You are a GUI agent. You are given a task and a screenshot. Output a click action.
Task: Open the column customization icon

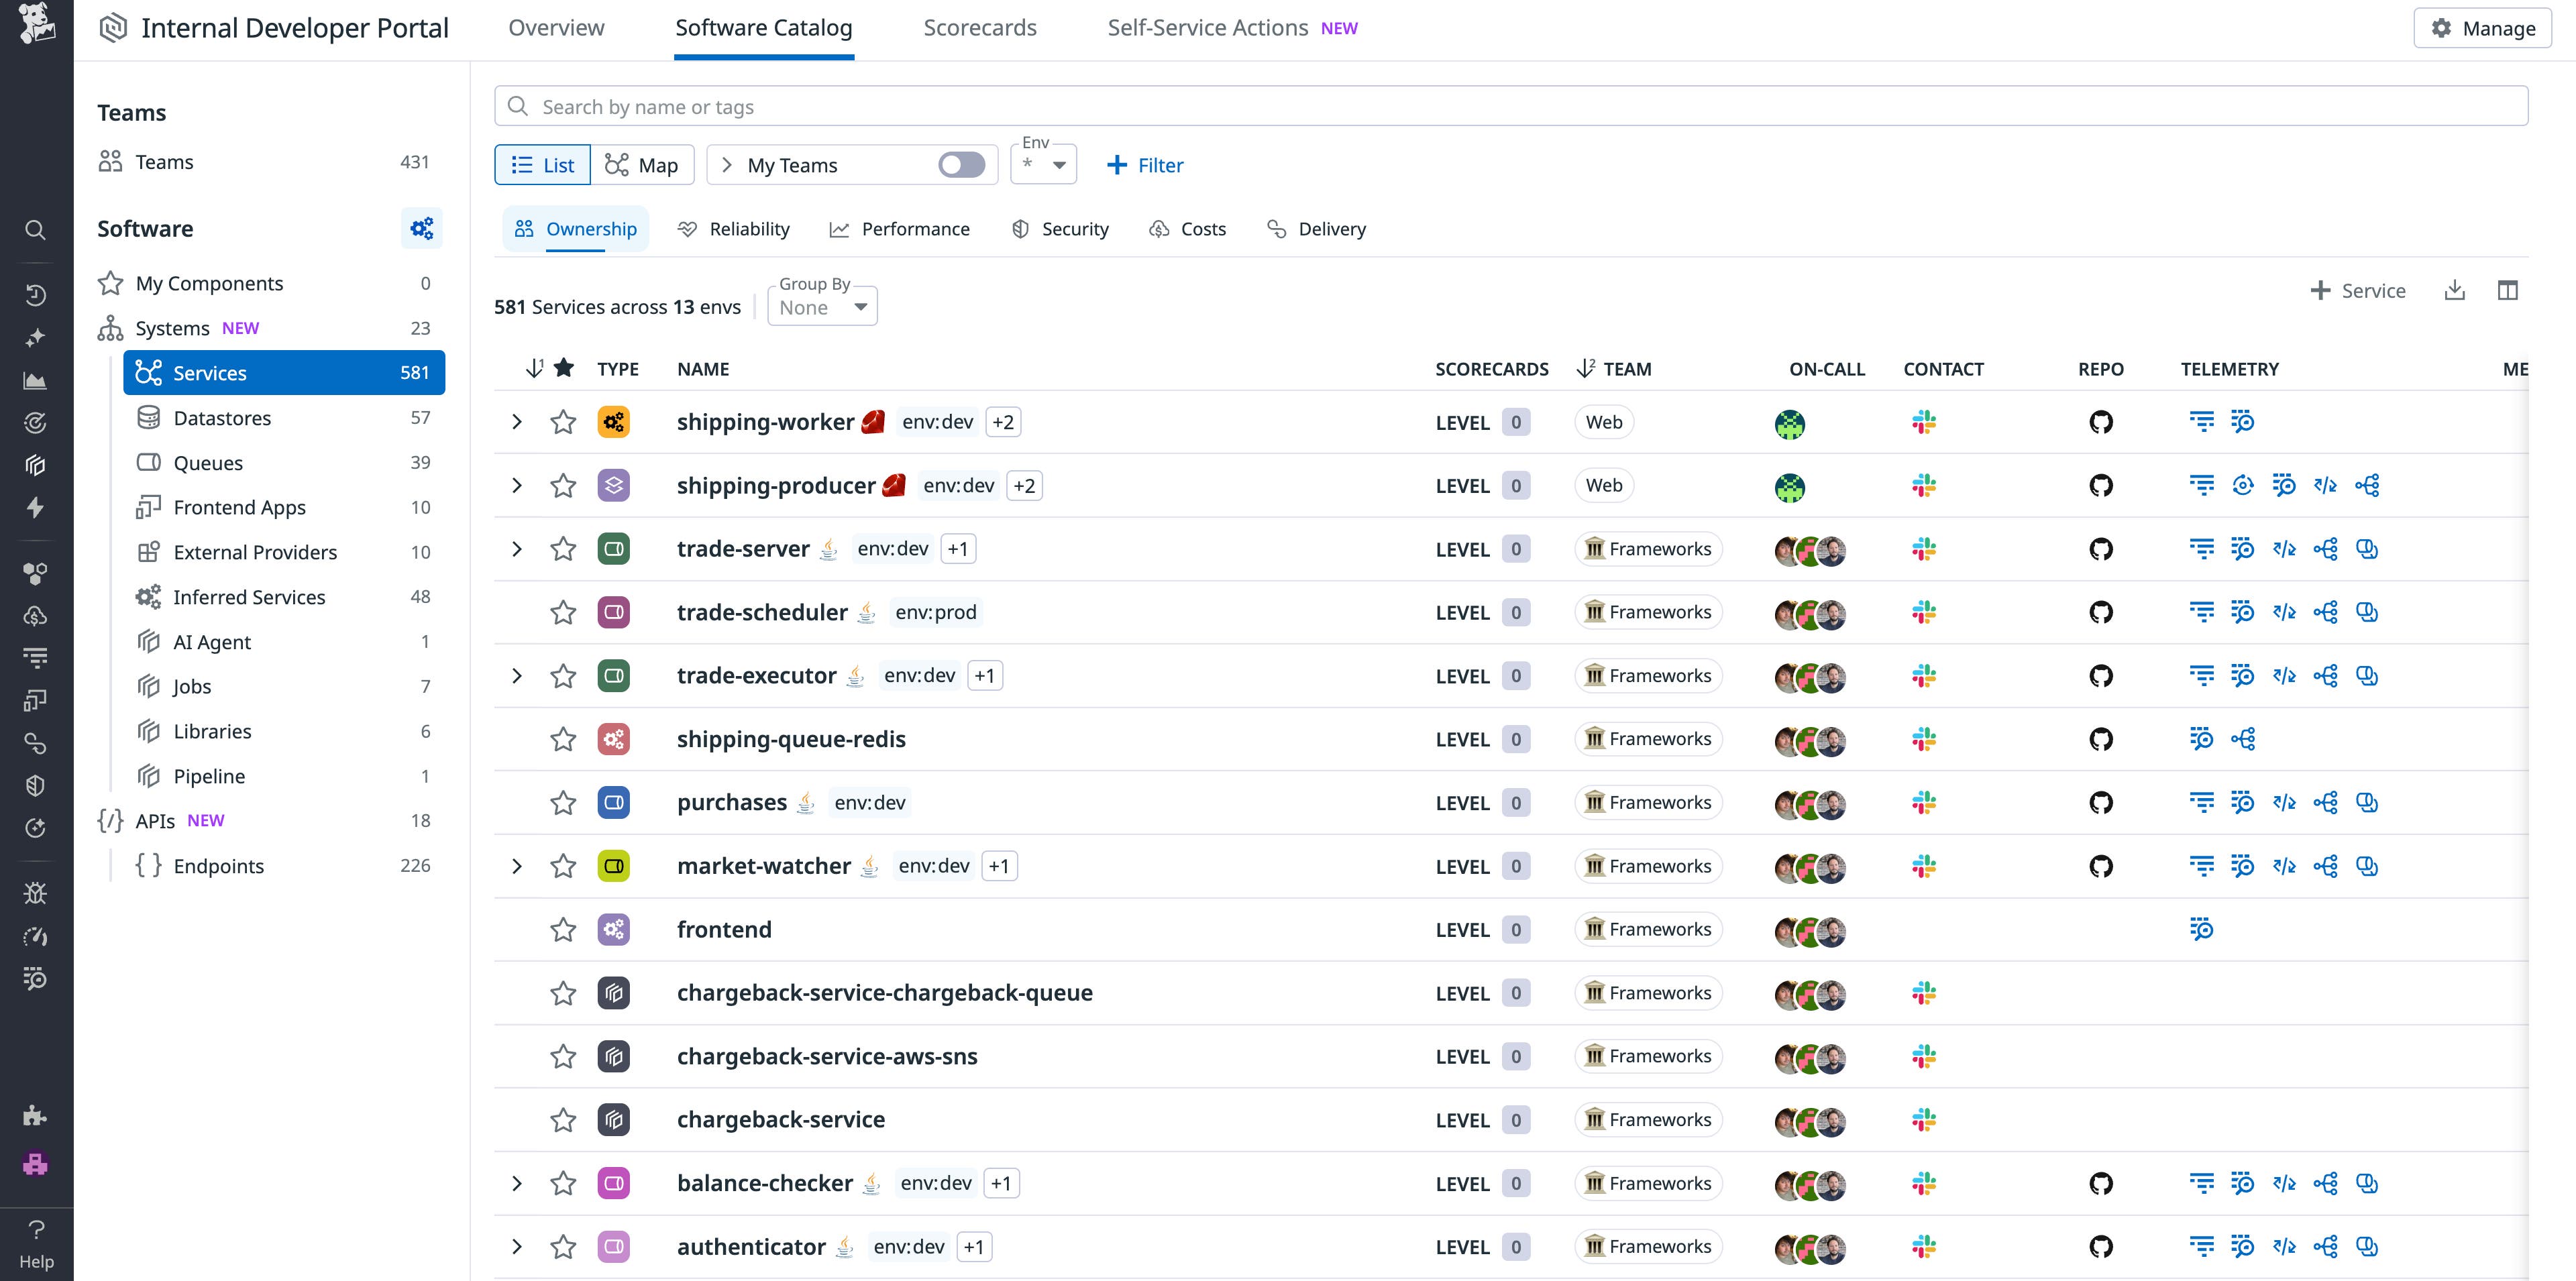[x=2510, y=290]
